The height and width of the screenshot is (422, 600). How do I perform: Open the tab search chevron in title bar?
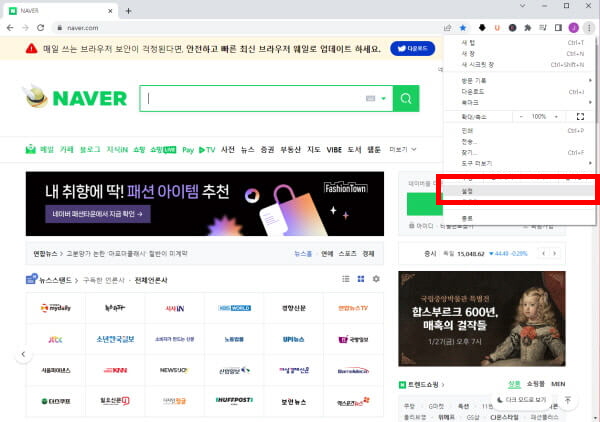522,6
